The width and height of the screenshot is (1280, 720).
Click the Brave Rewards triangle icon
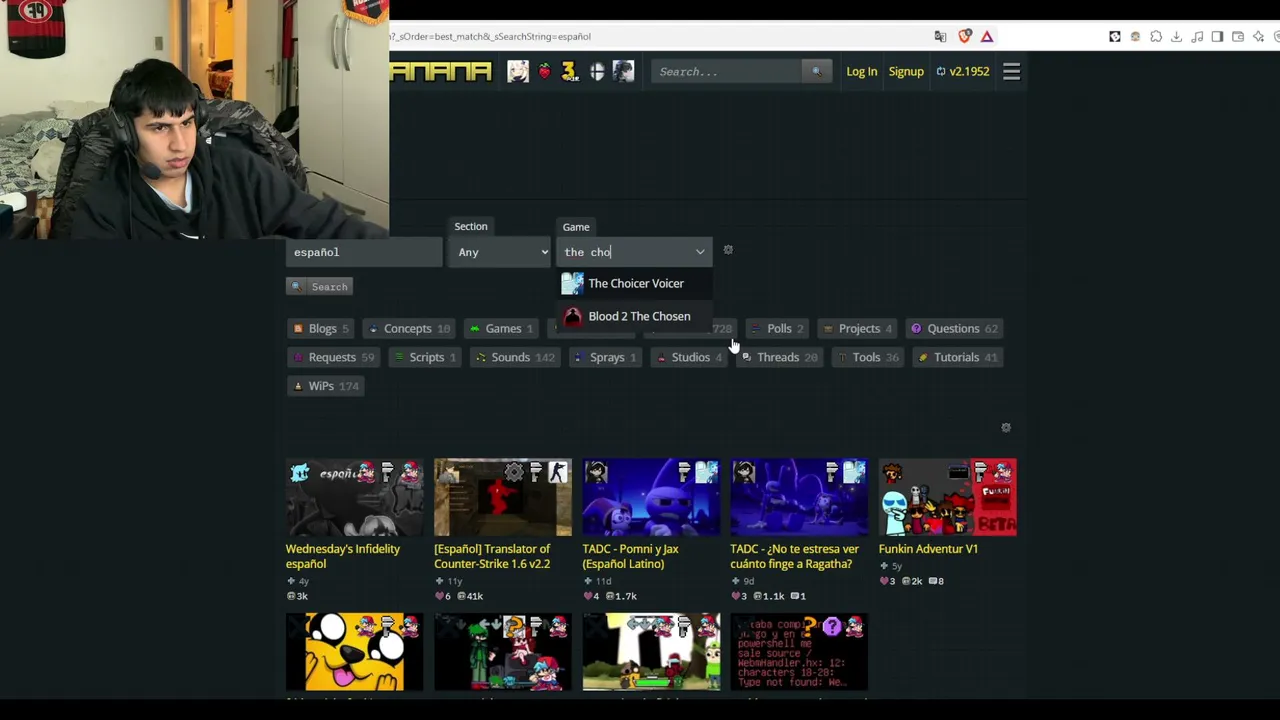(x=987, y=37)
